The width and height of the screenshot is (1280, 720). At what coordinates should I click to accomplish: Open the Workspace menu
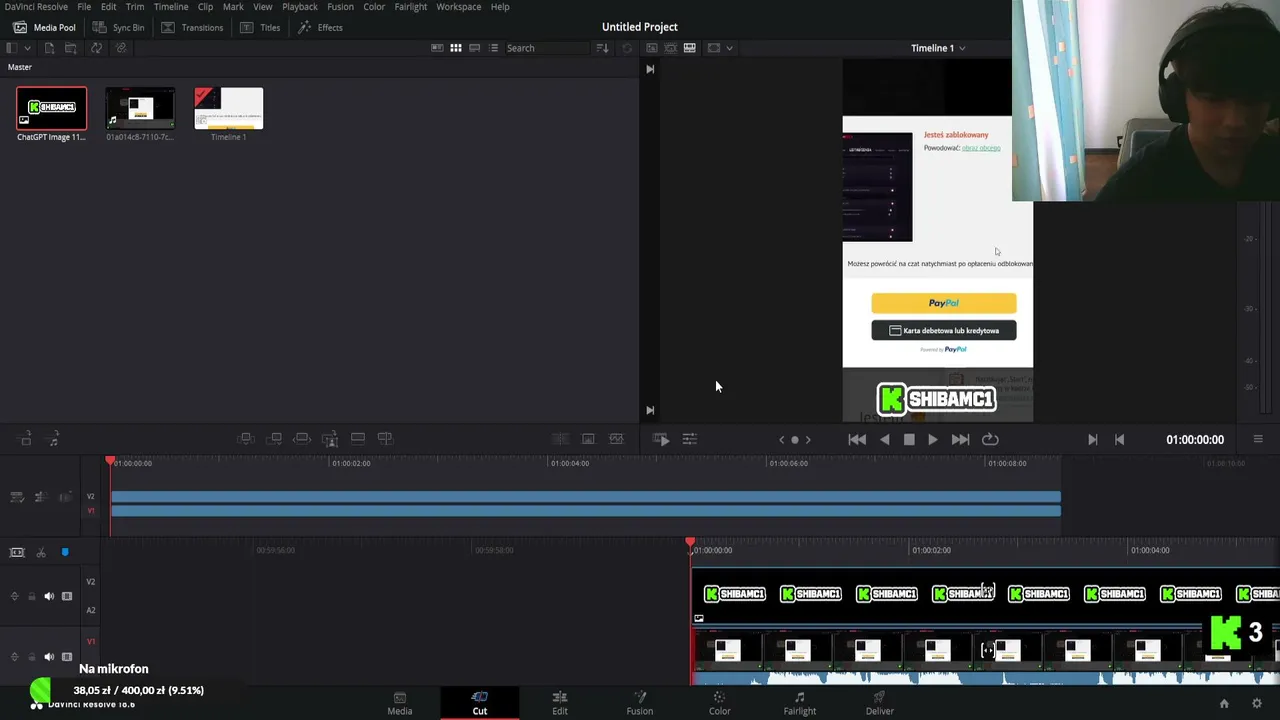point(459,7)
